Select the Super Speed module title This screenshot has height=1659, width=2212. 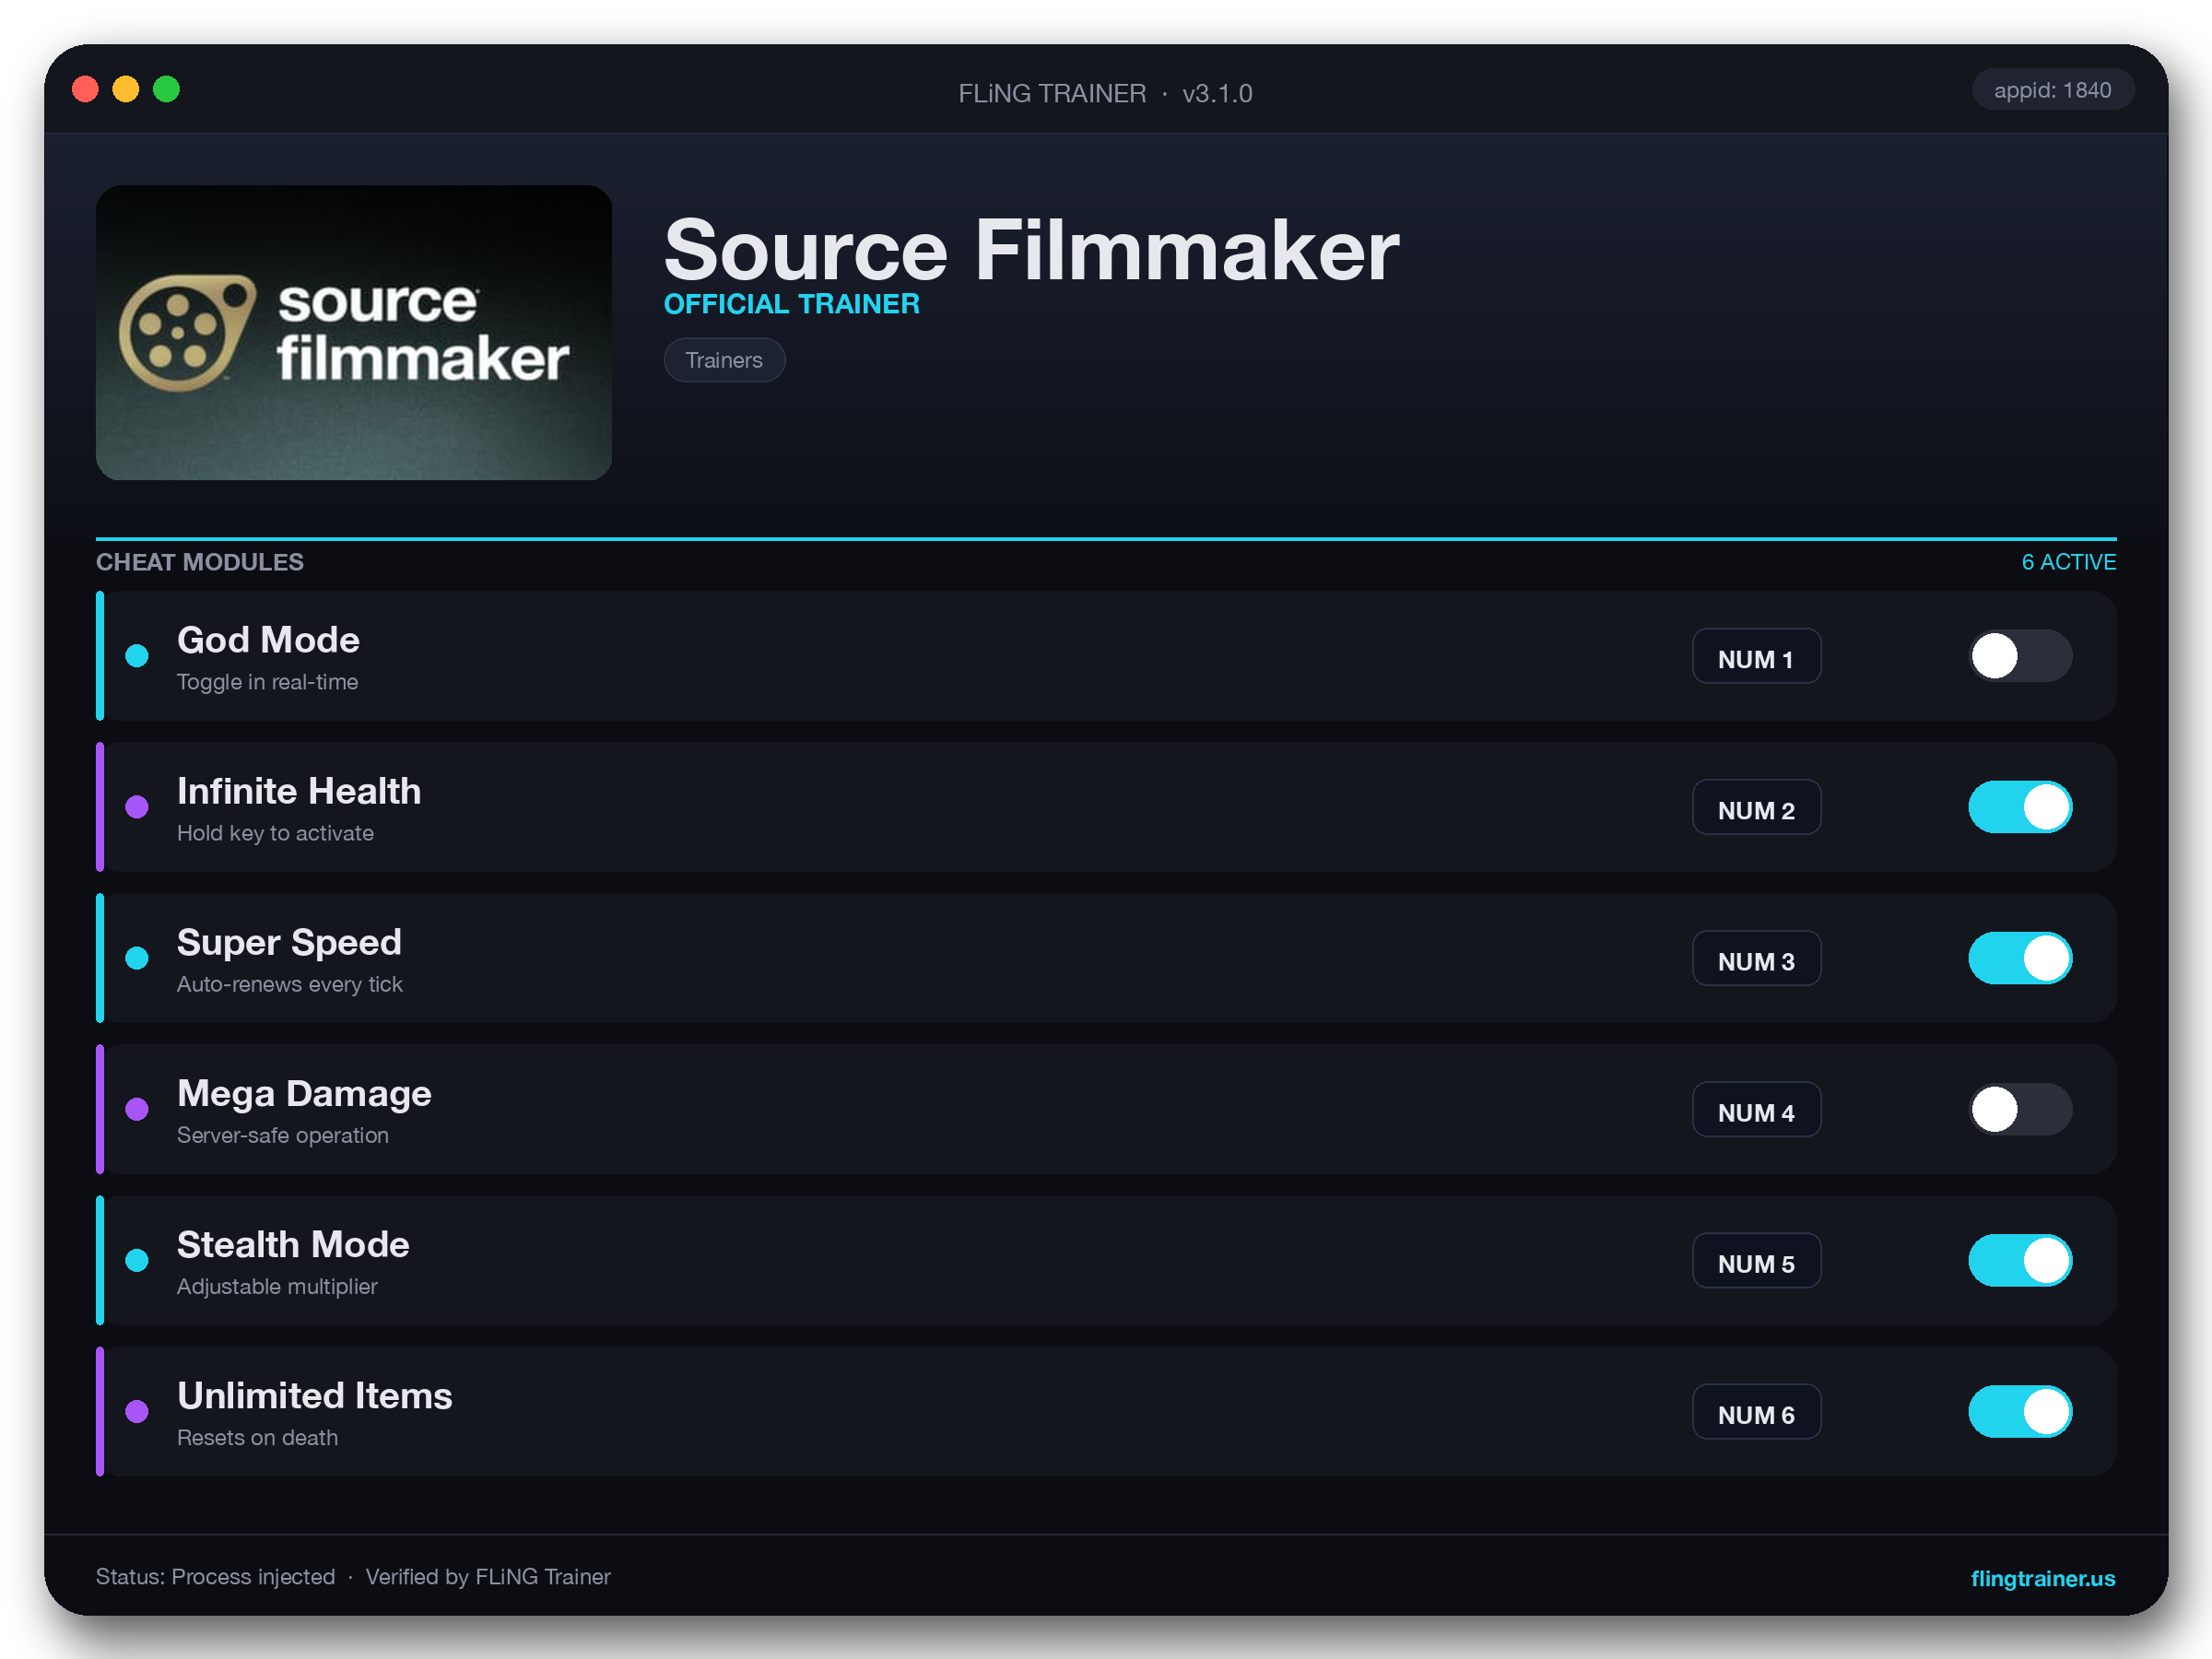pos(289,942)
